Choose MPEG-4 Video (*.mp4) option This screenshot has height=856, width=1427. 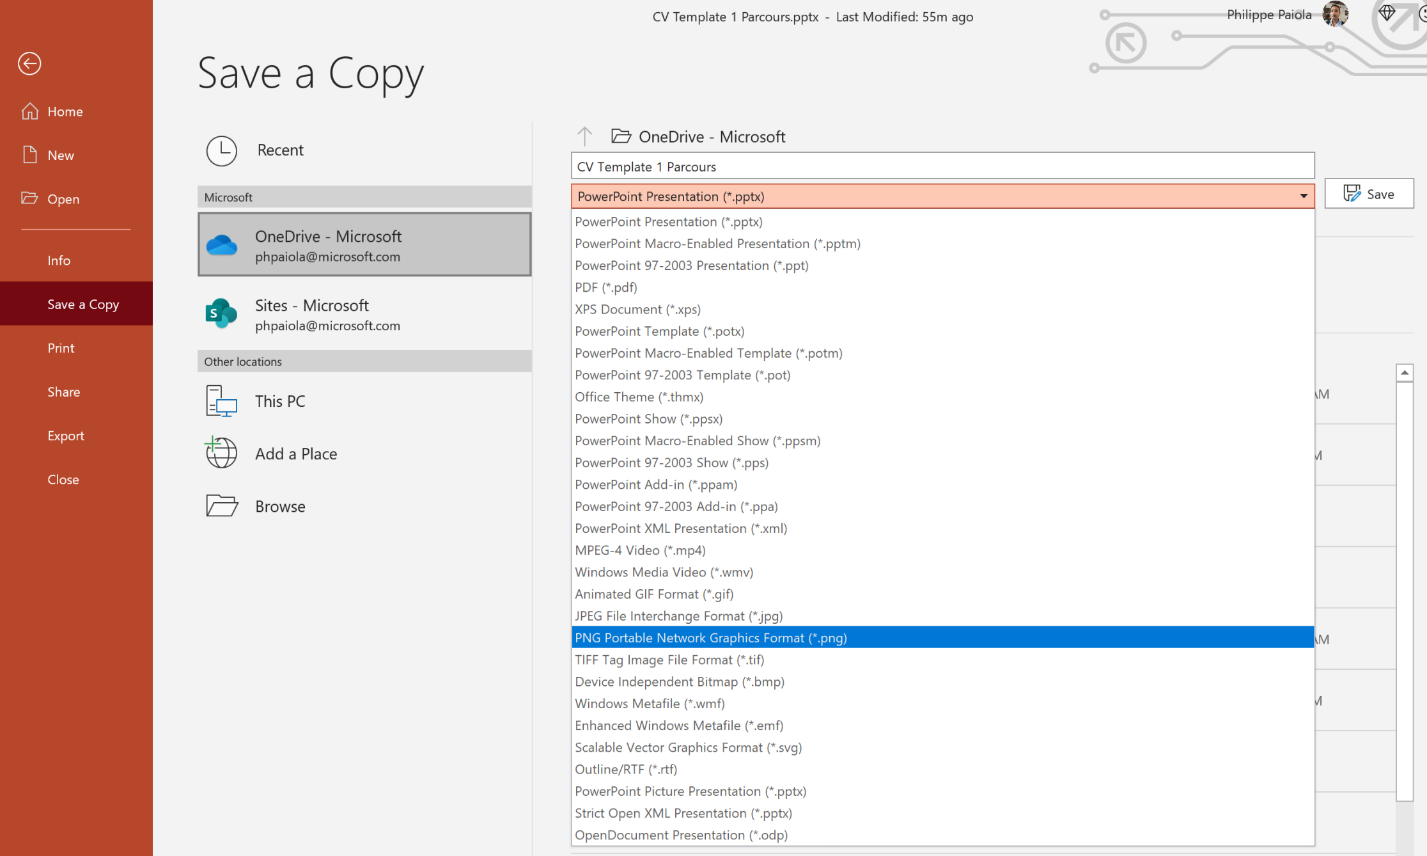[942, 551]
